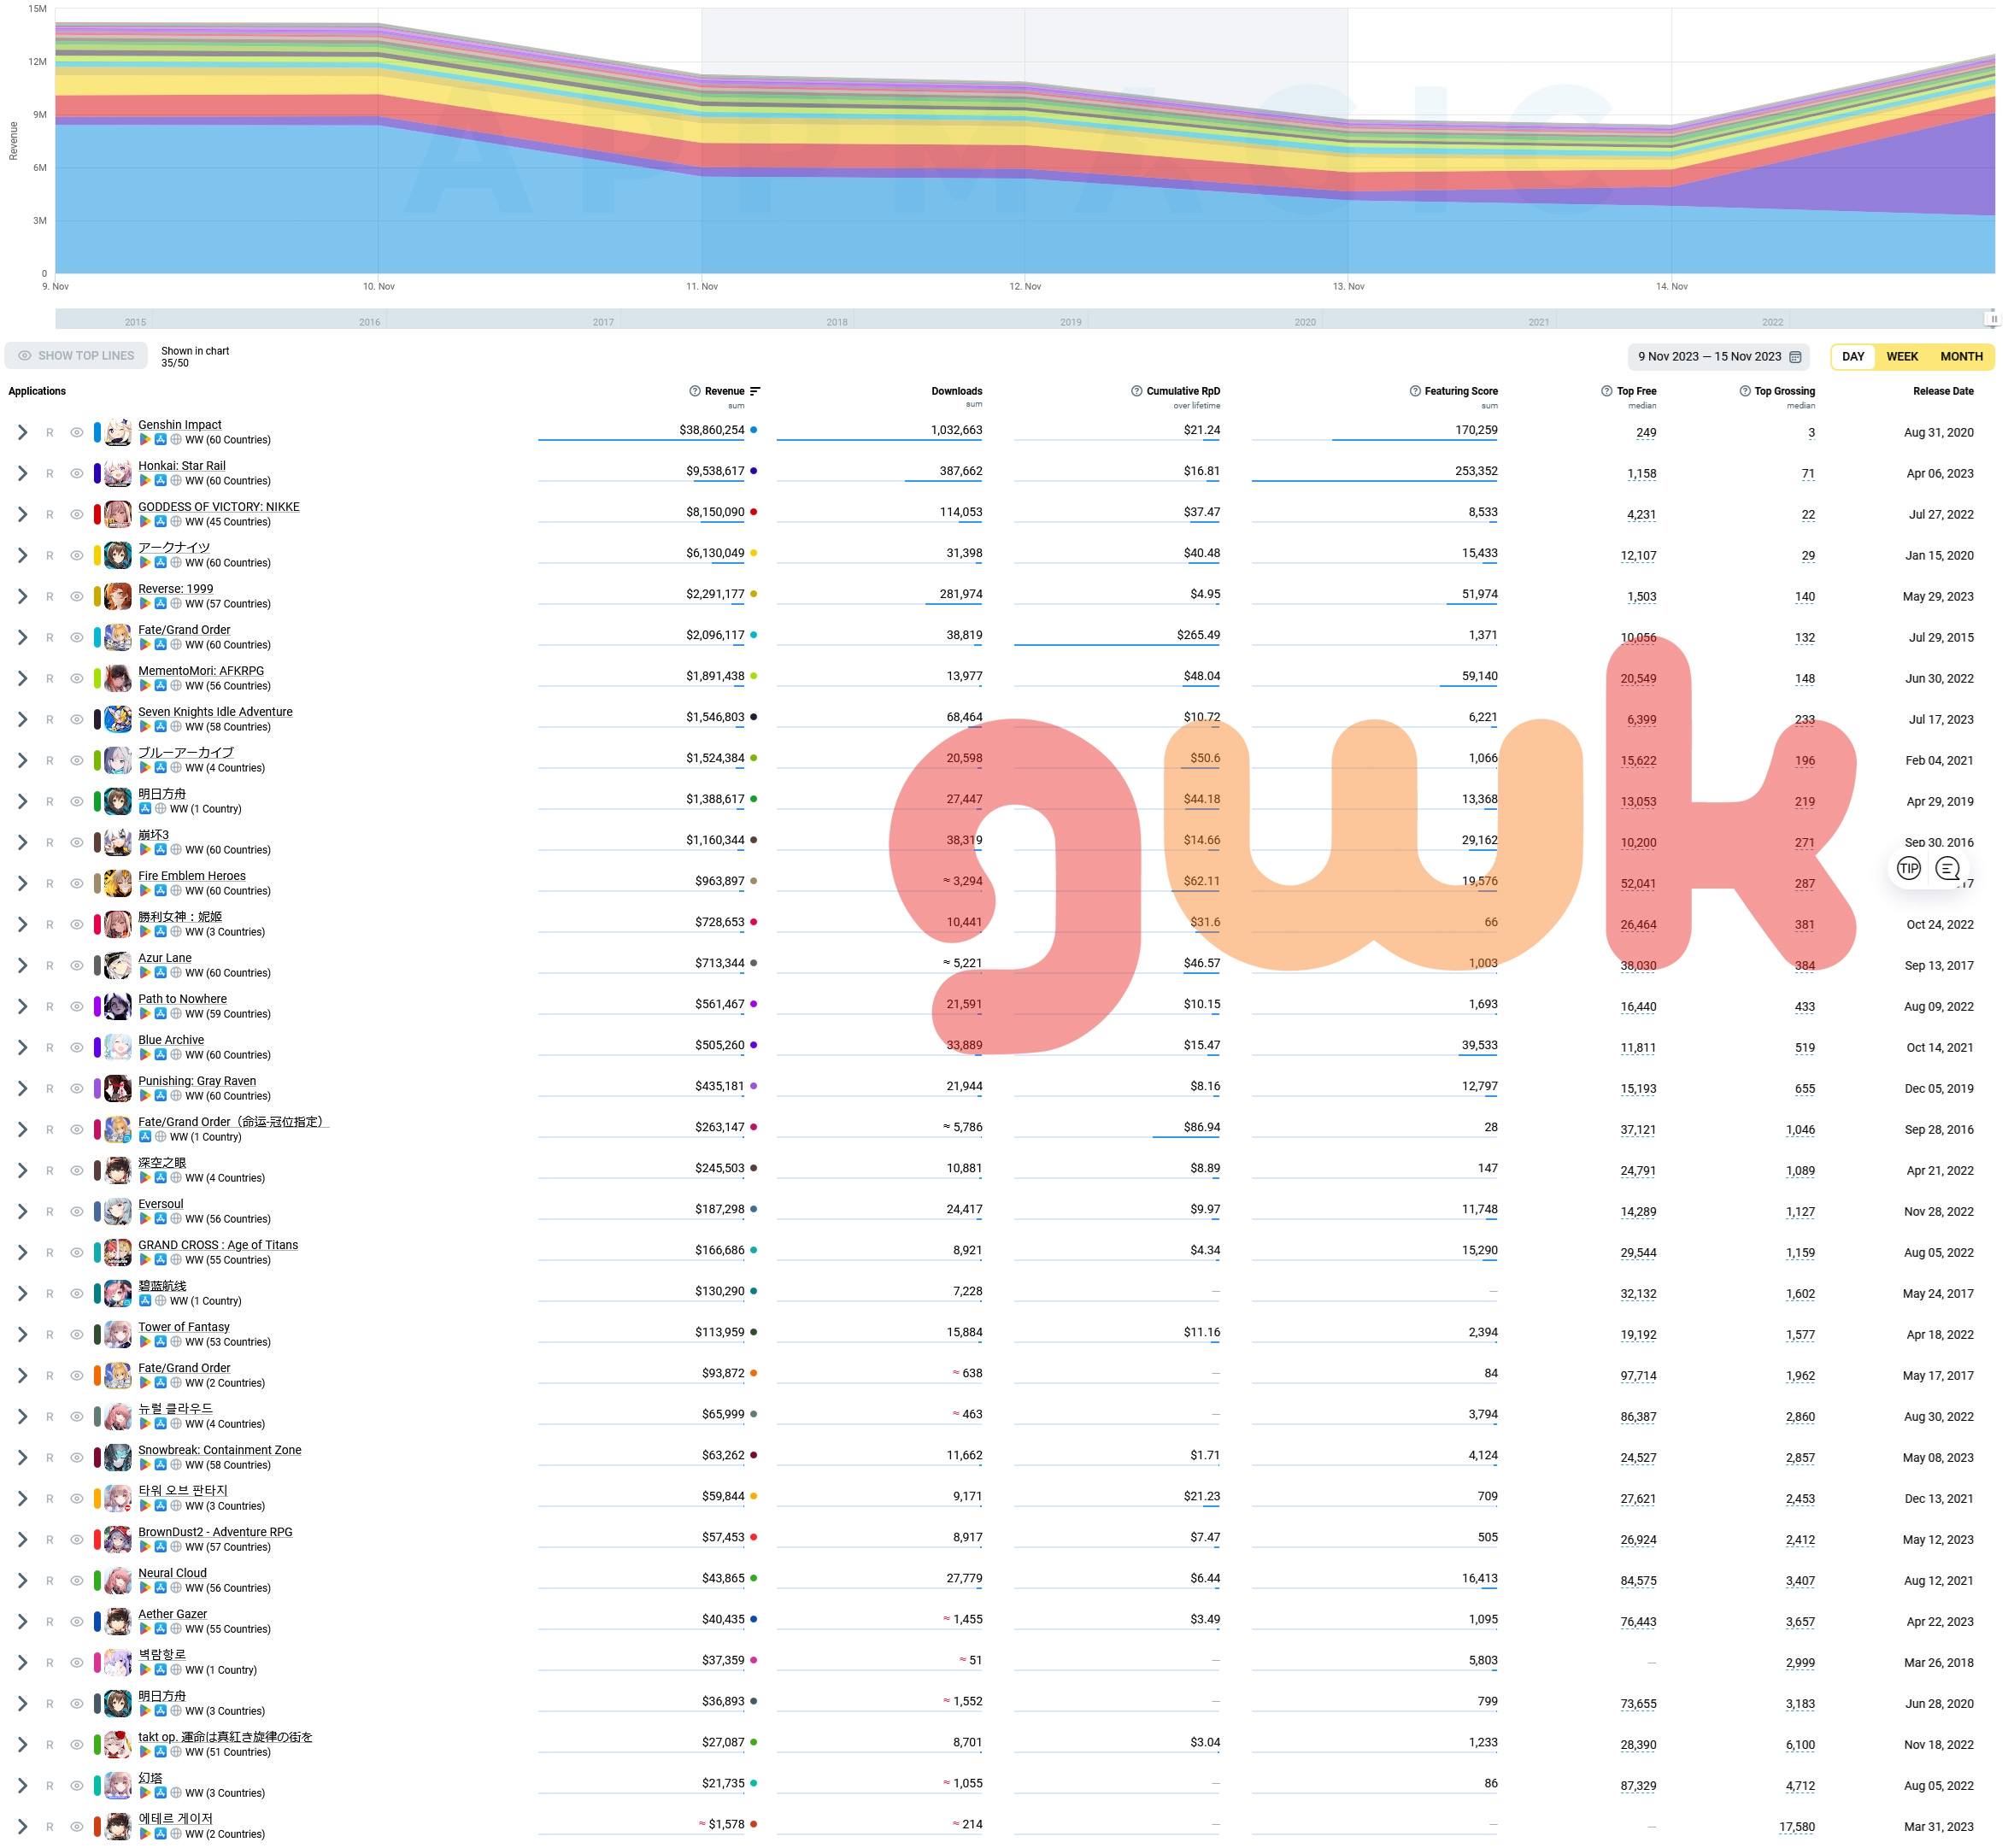2008x1848 pixels.
Task: Click the Eversoul app icon
Action: (118, 1211)
